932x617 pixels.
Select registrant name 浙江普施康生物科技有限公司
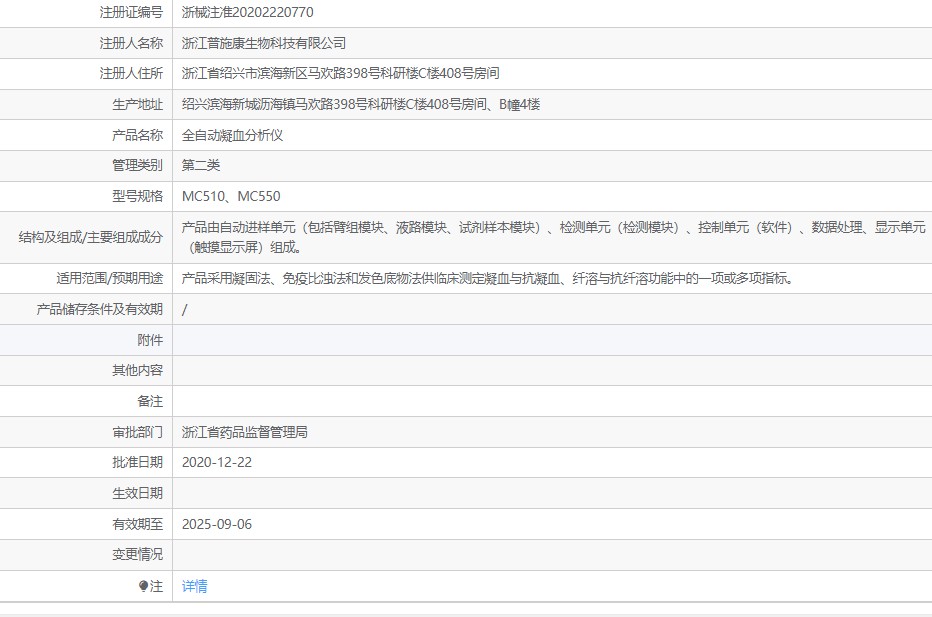tap(264, 43)
